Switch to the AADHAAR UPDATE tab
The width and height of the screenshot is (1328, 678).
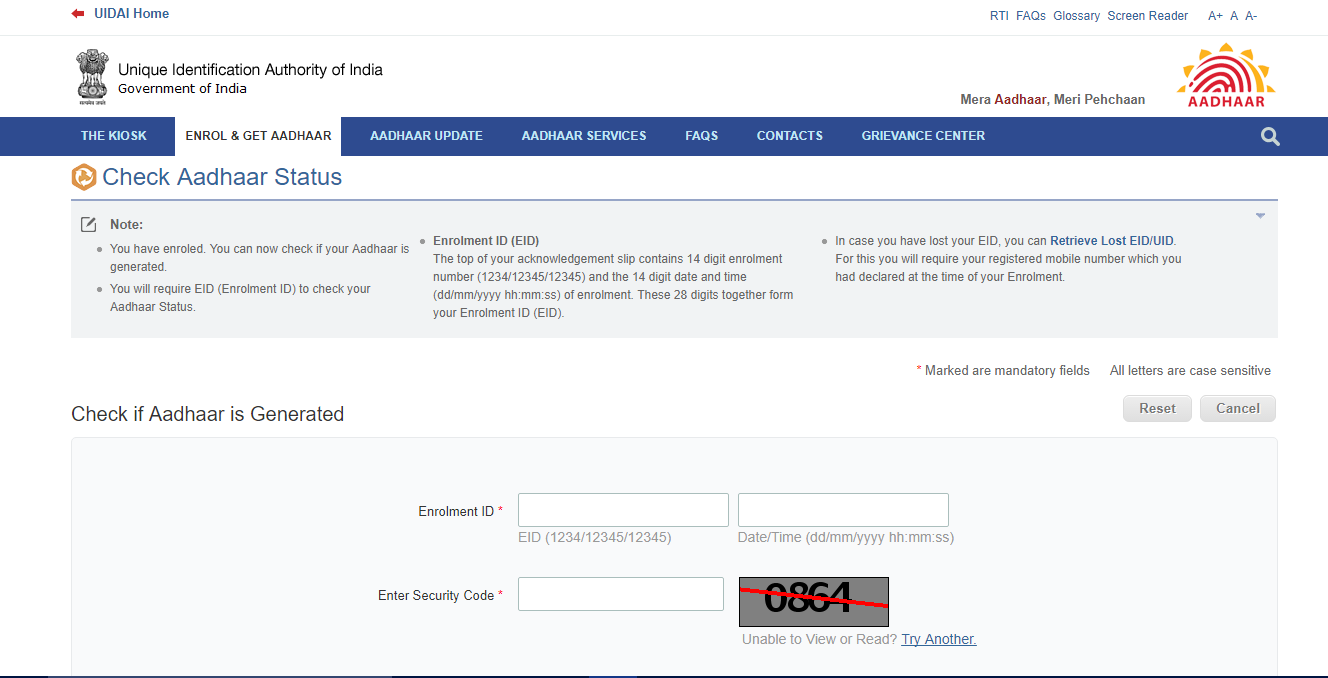[426, 136]
